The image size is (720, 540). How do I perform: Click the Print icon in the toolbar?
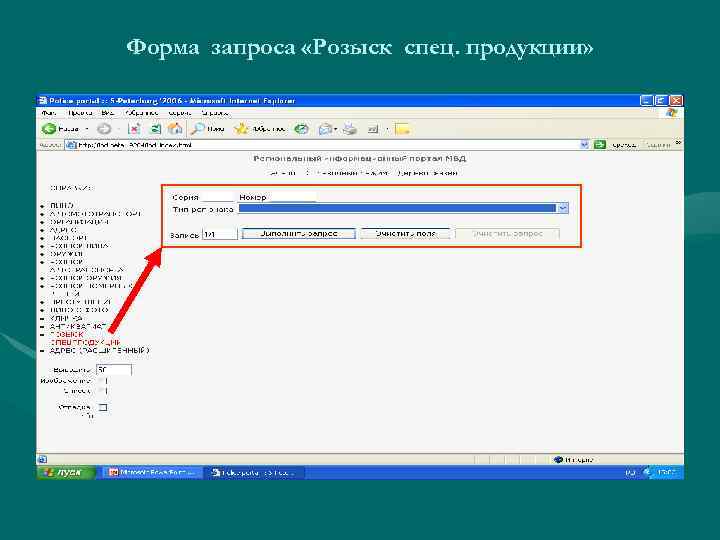[x=350, y=129]
